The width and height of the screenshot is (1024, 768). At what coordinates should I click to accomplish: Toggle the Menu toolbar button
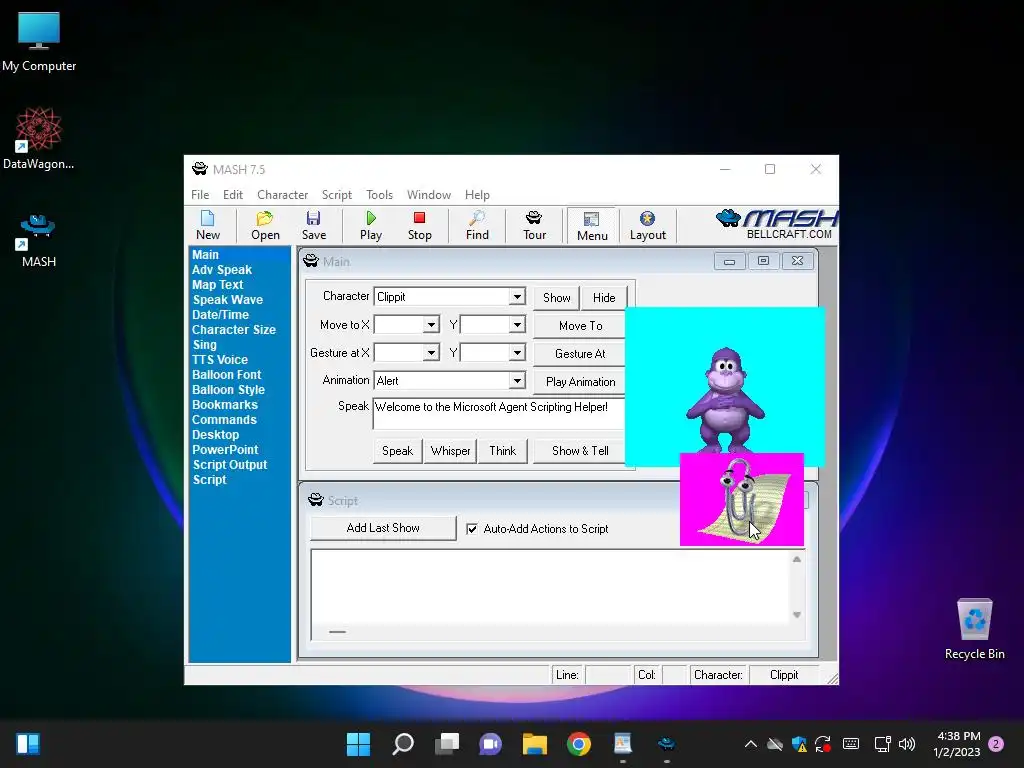coord(592,227)
